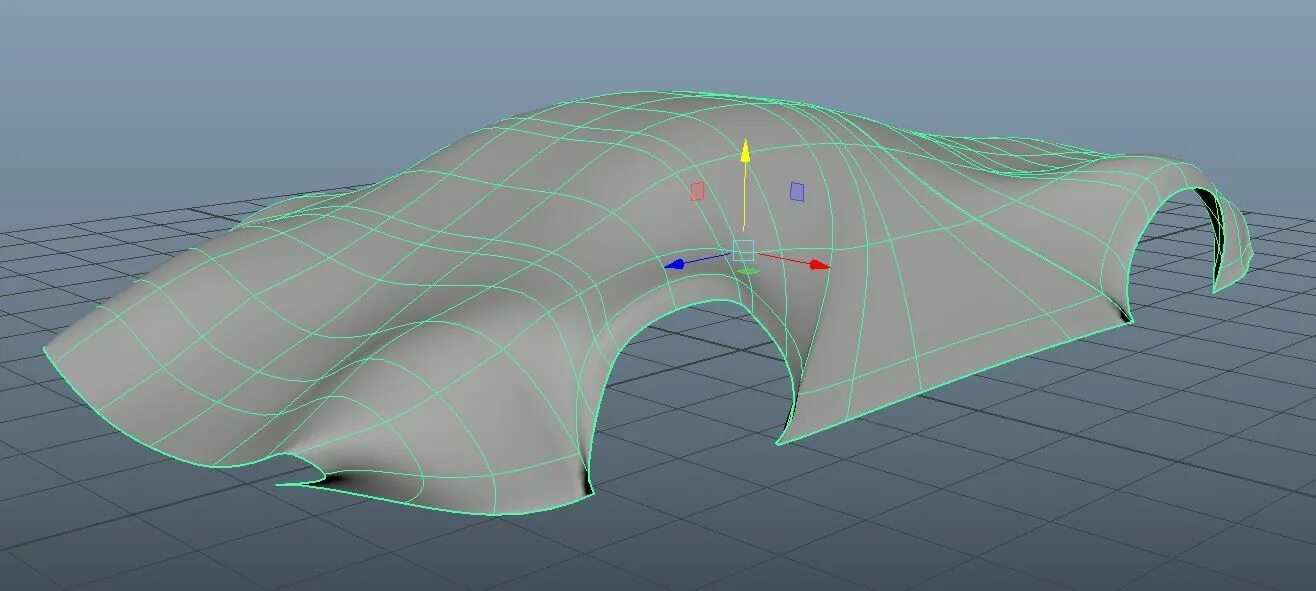Select the green plane handle below manipulator center
Viewport: 1316px width, 591px height.
click(x=747, y=271)
